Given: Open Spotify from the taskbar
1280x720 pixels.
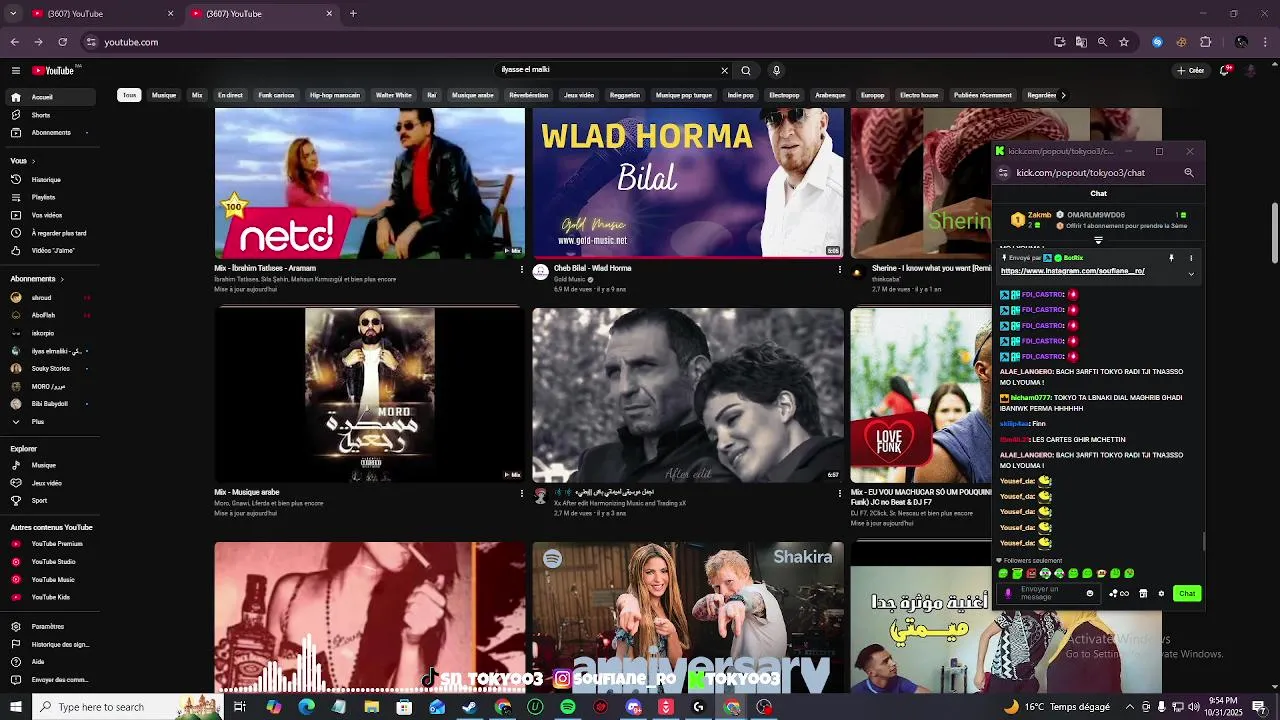Looking at the screenshot, I should coord(568,707).
